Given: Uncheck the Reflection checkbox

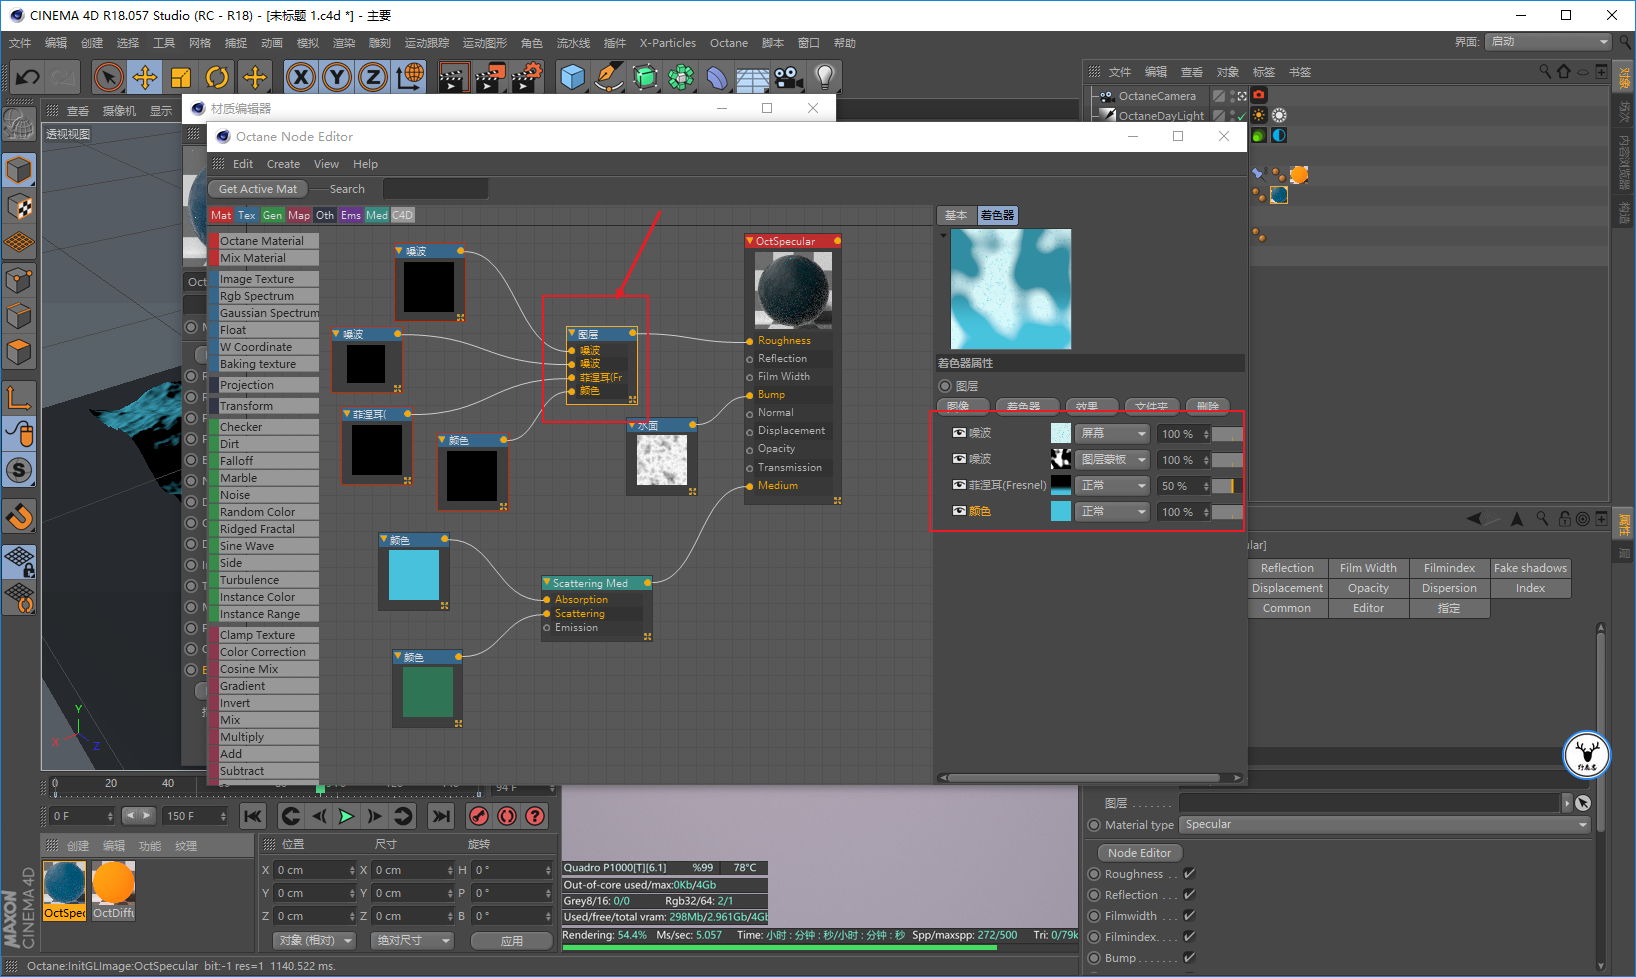Looking at the screenshot, I should [x=1189, y=894].
